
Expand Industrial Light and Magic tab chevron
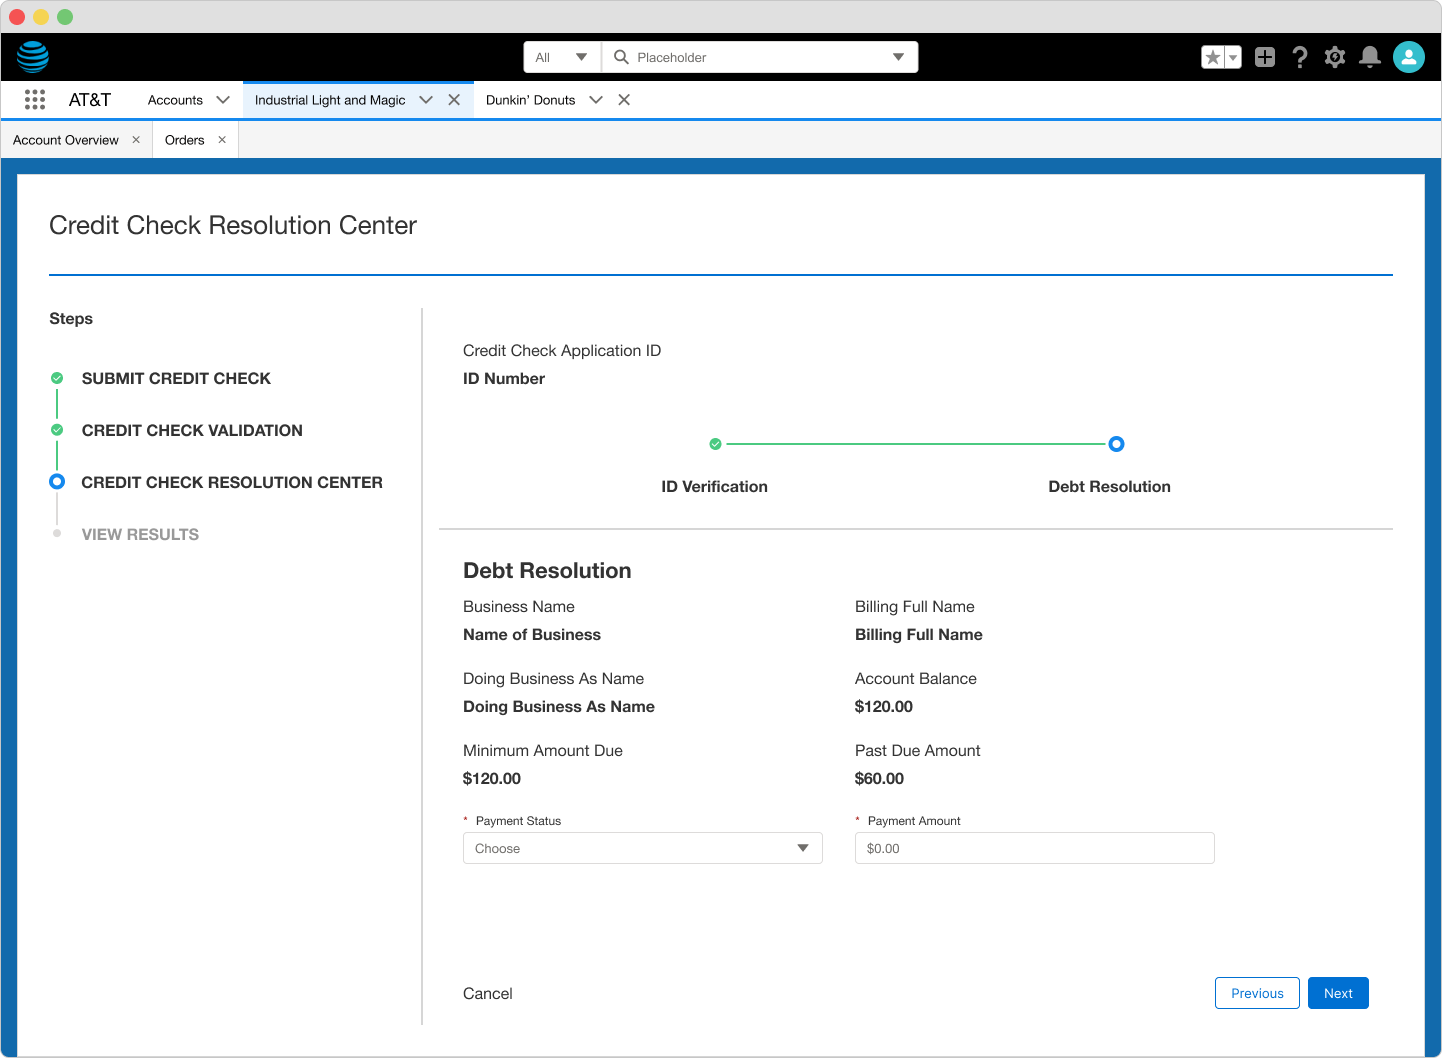tap(426, 100)
